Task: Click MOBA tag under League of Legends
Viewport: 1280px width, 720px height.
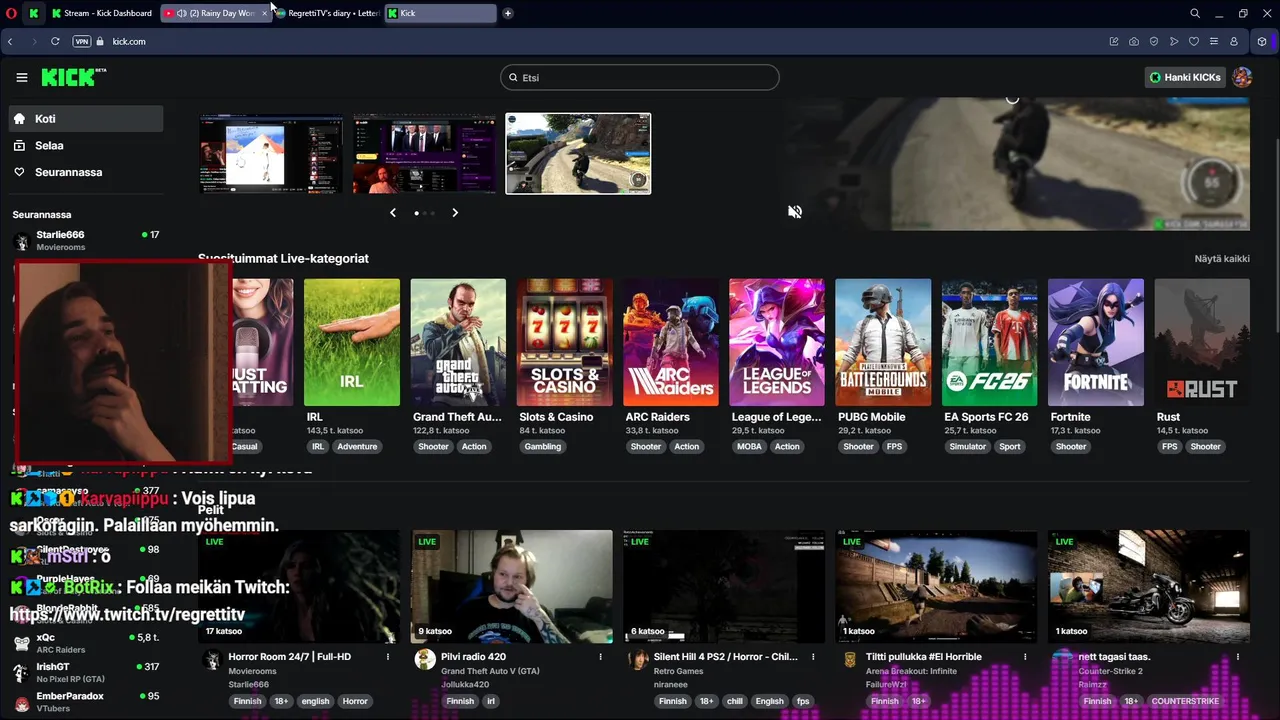Action: [749, 447]
